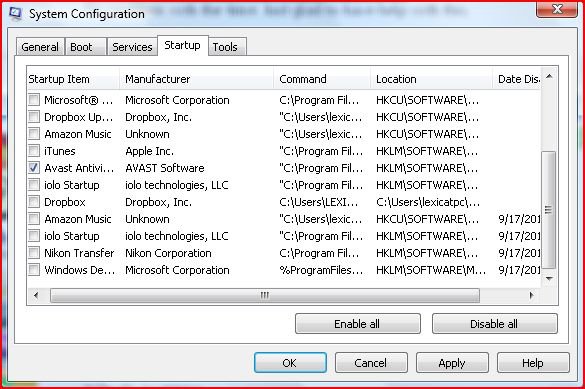This screenshot has width=585, height=389.
Task: Click the Date Dis. column header
Action: click(517, 79)
